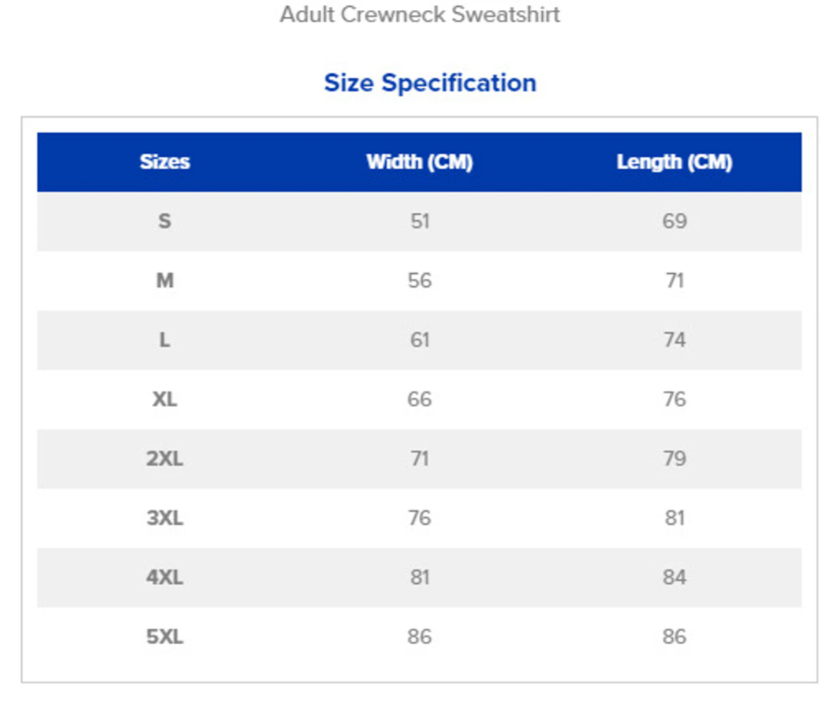Click the XL size row label
The image size is (839, 702).
coord(165,399)
